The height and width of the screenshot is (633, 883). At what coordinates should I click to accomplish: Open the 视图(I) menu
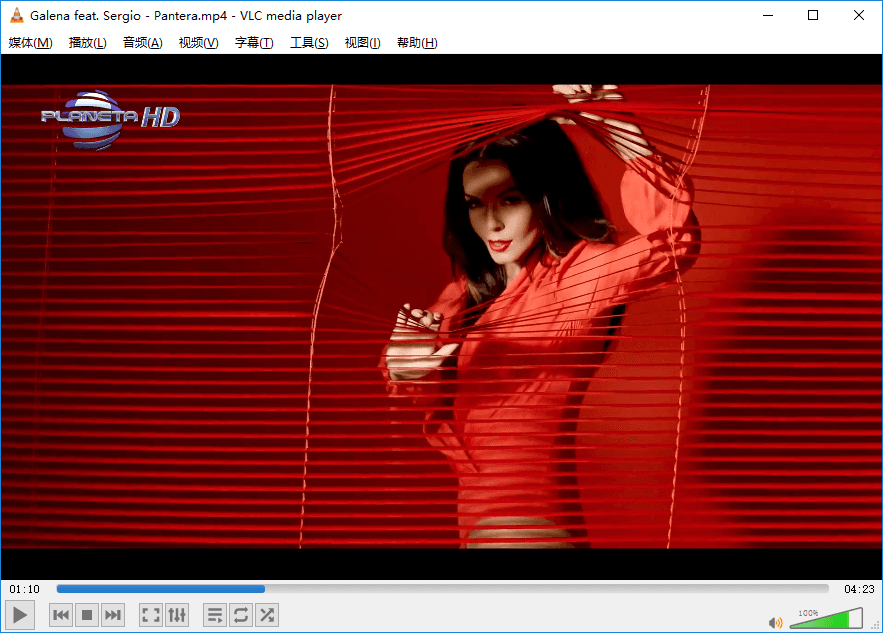[363, 43]
